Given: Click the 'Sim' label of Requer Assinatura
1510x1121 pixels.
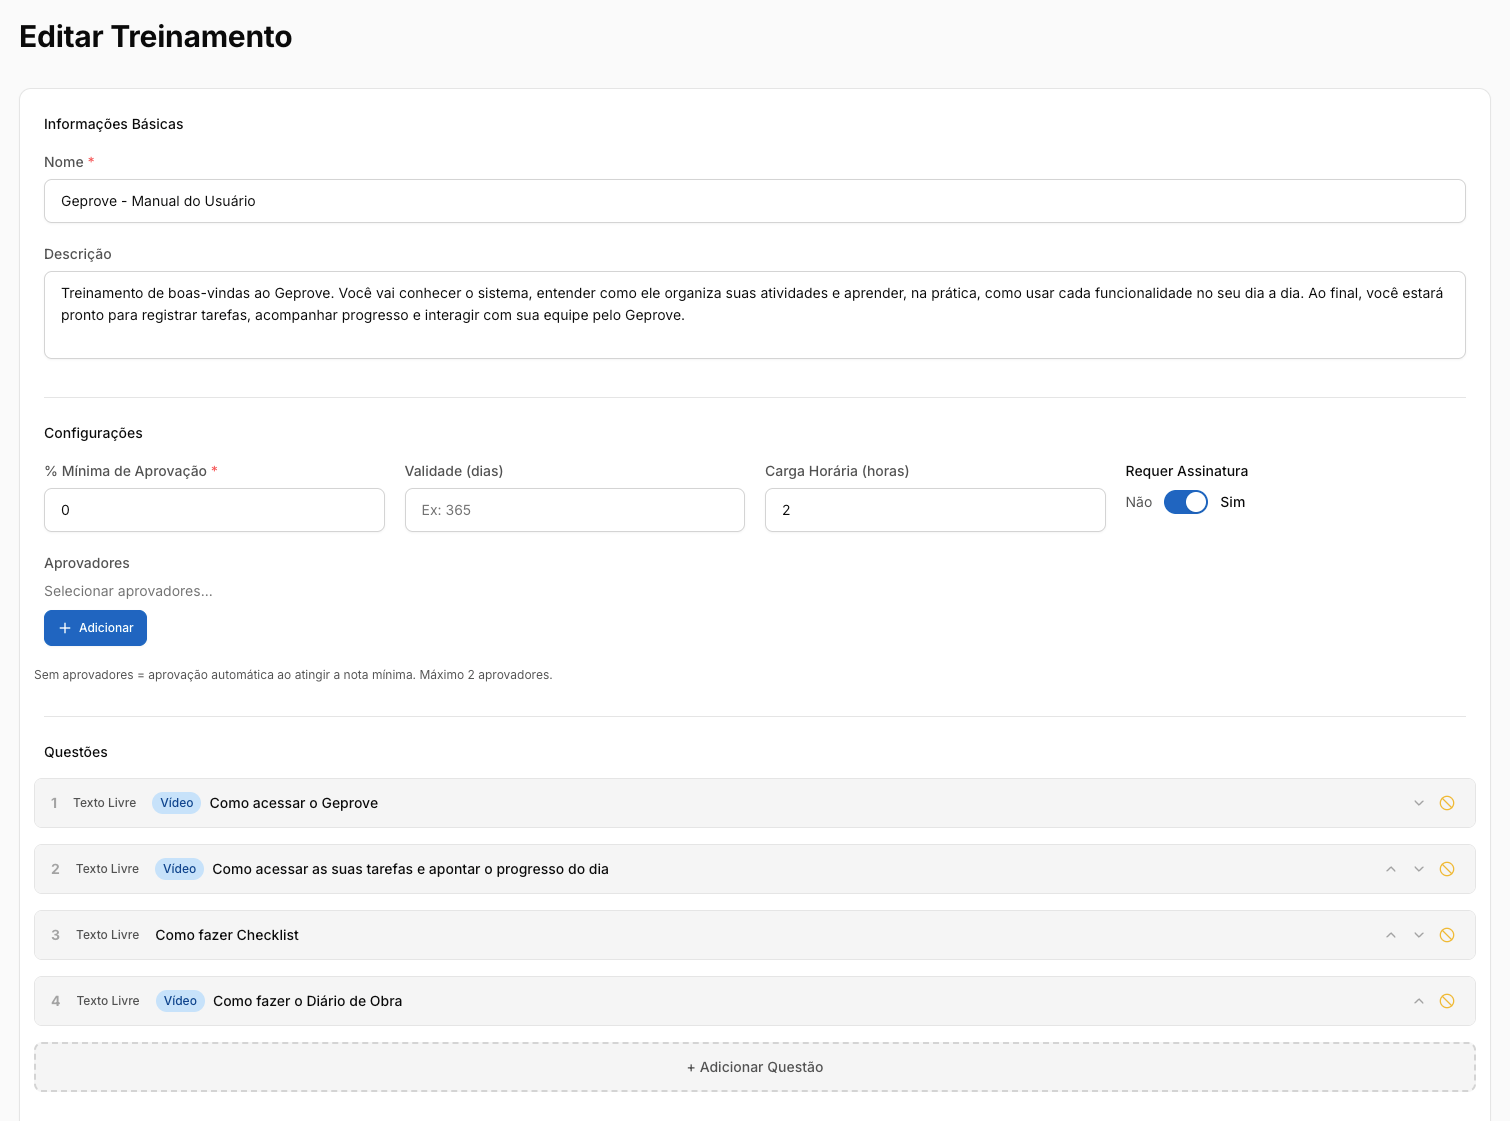Looking at the screenshot, I should tap(1232, 502).
